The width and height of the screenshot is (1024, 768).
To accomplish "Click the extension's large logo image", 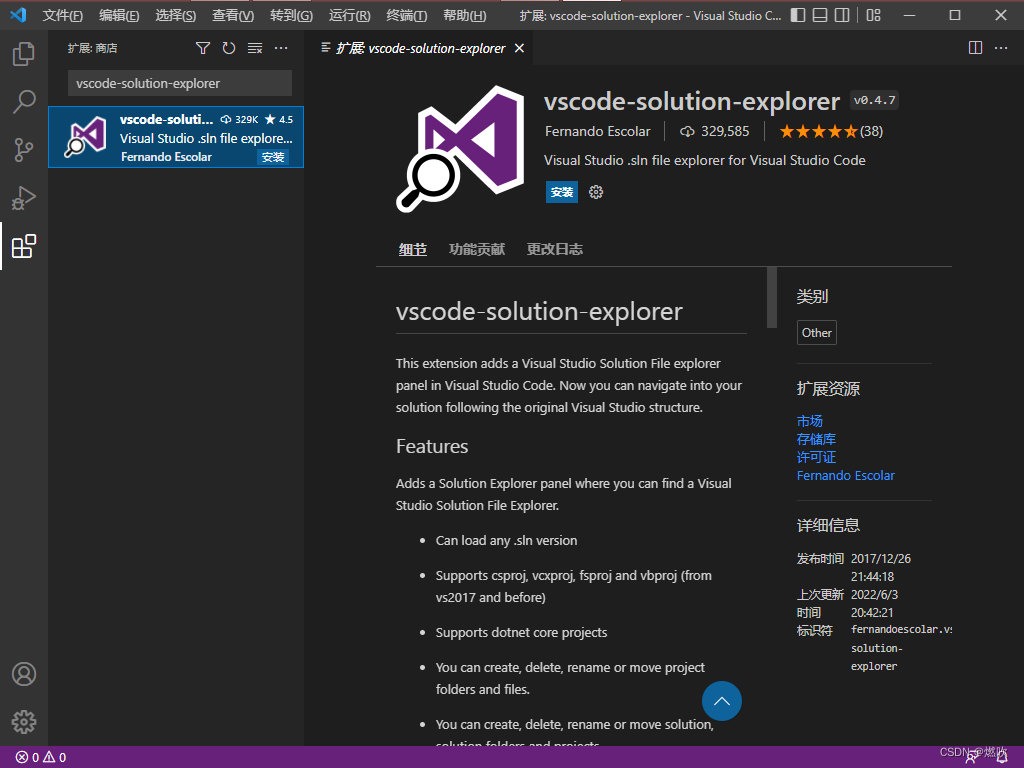I will (x=460, y=149).
